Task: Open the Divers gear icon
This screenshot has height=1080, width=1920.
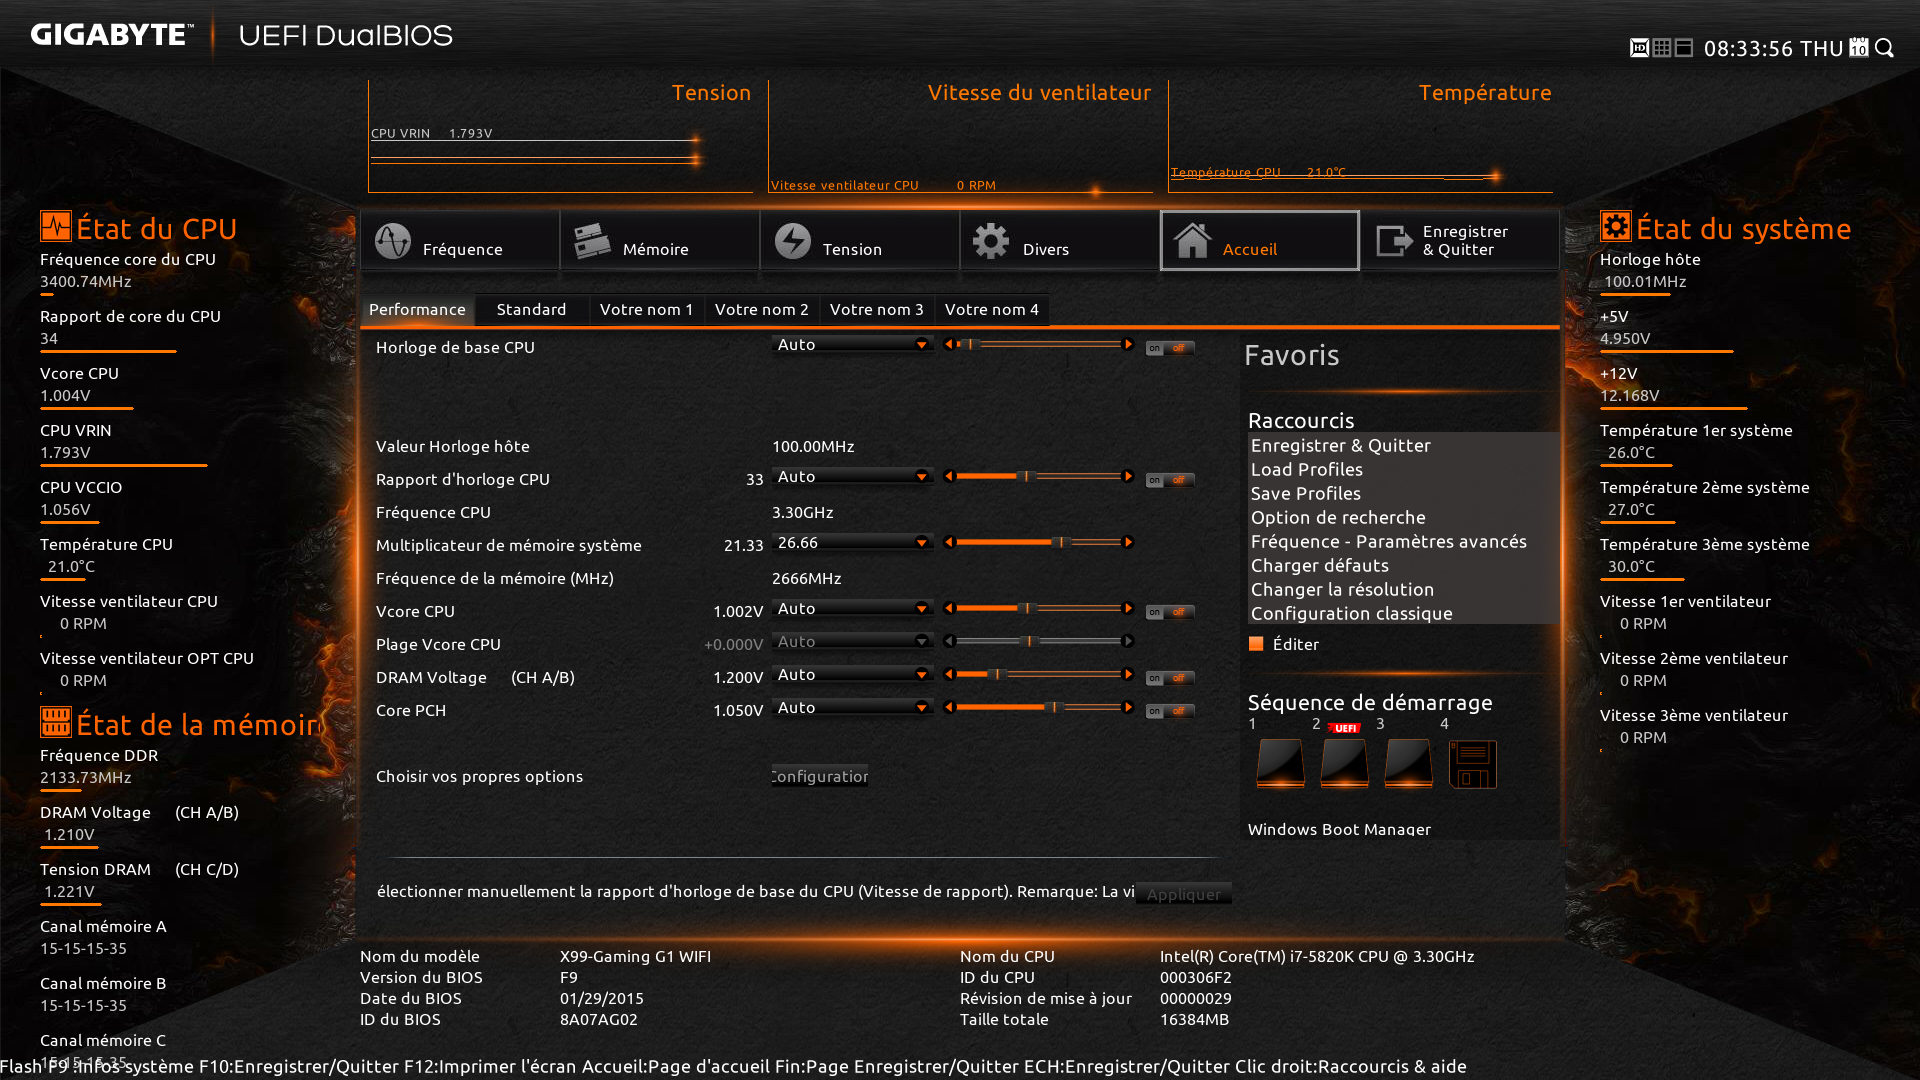Action: pos(991,241)
